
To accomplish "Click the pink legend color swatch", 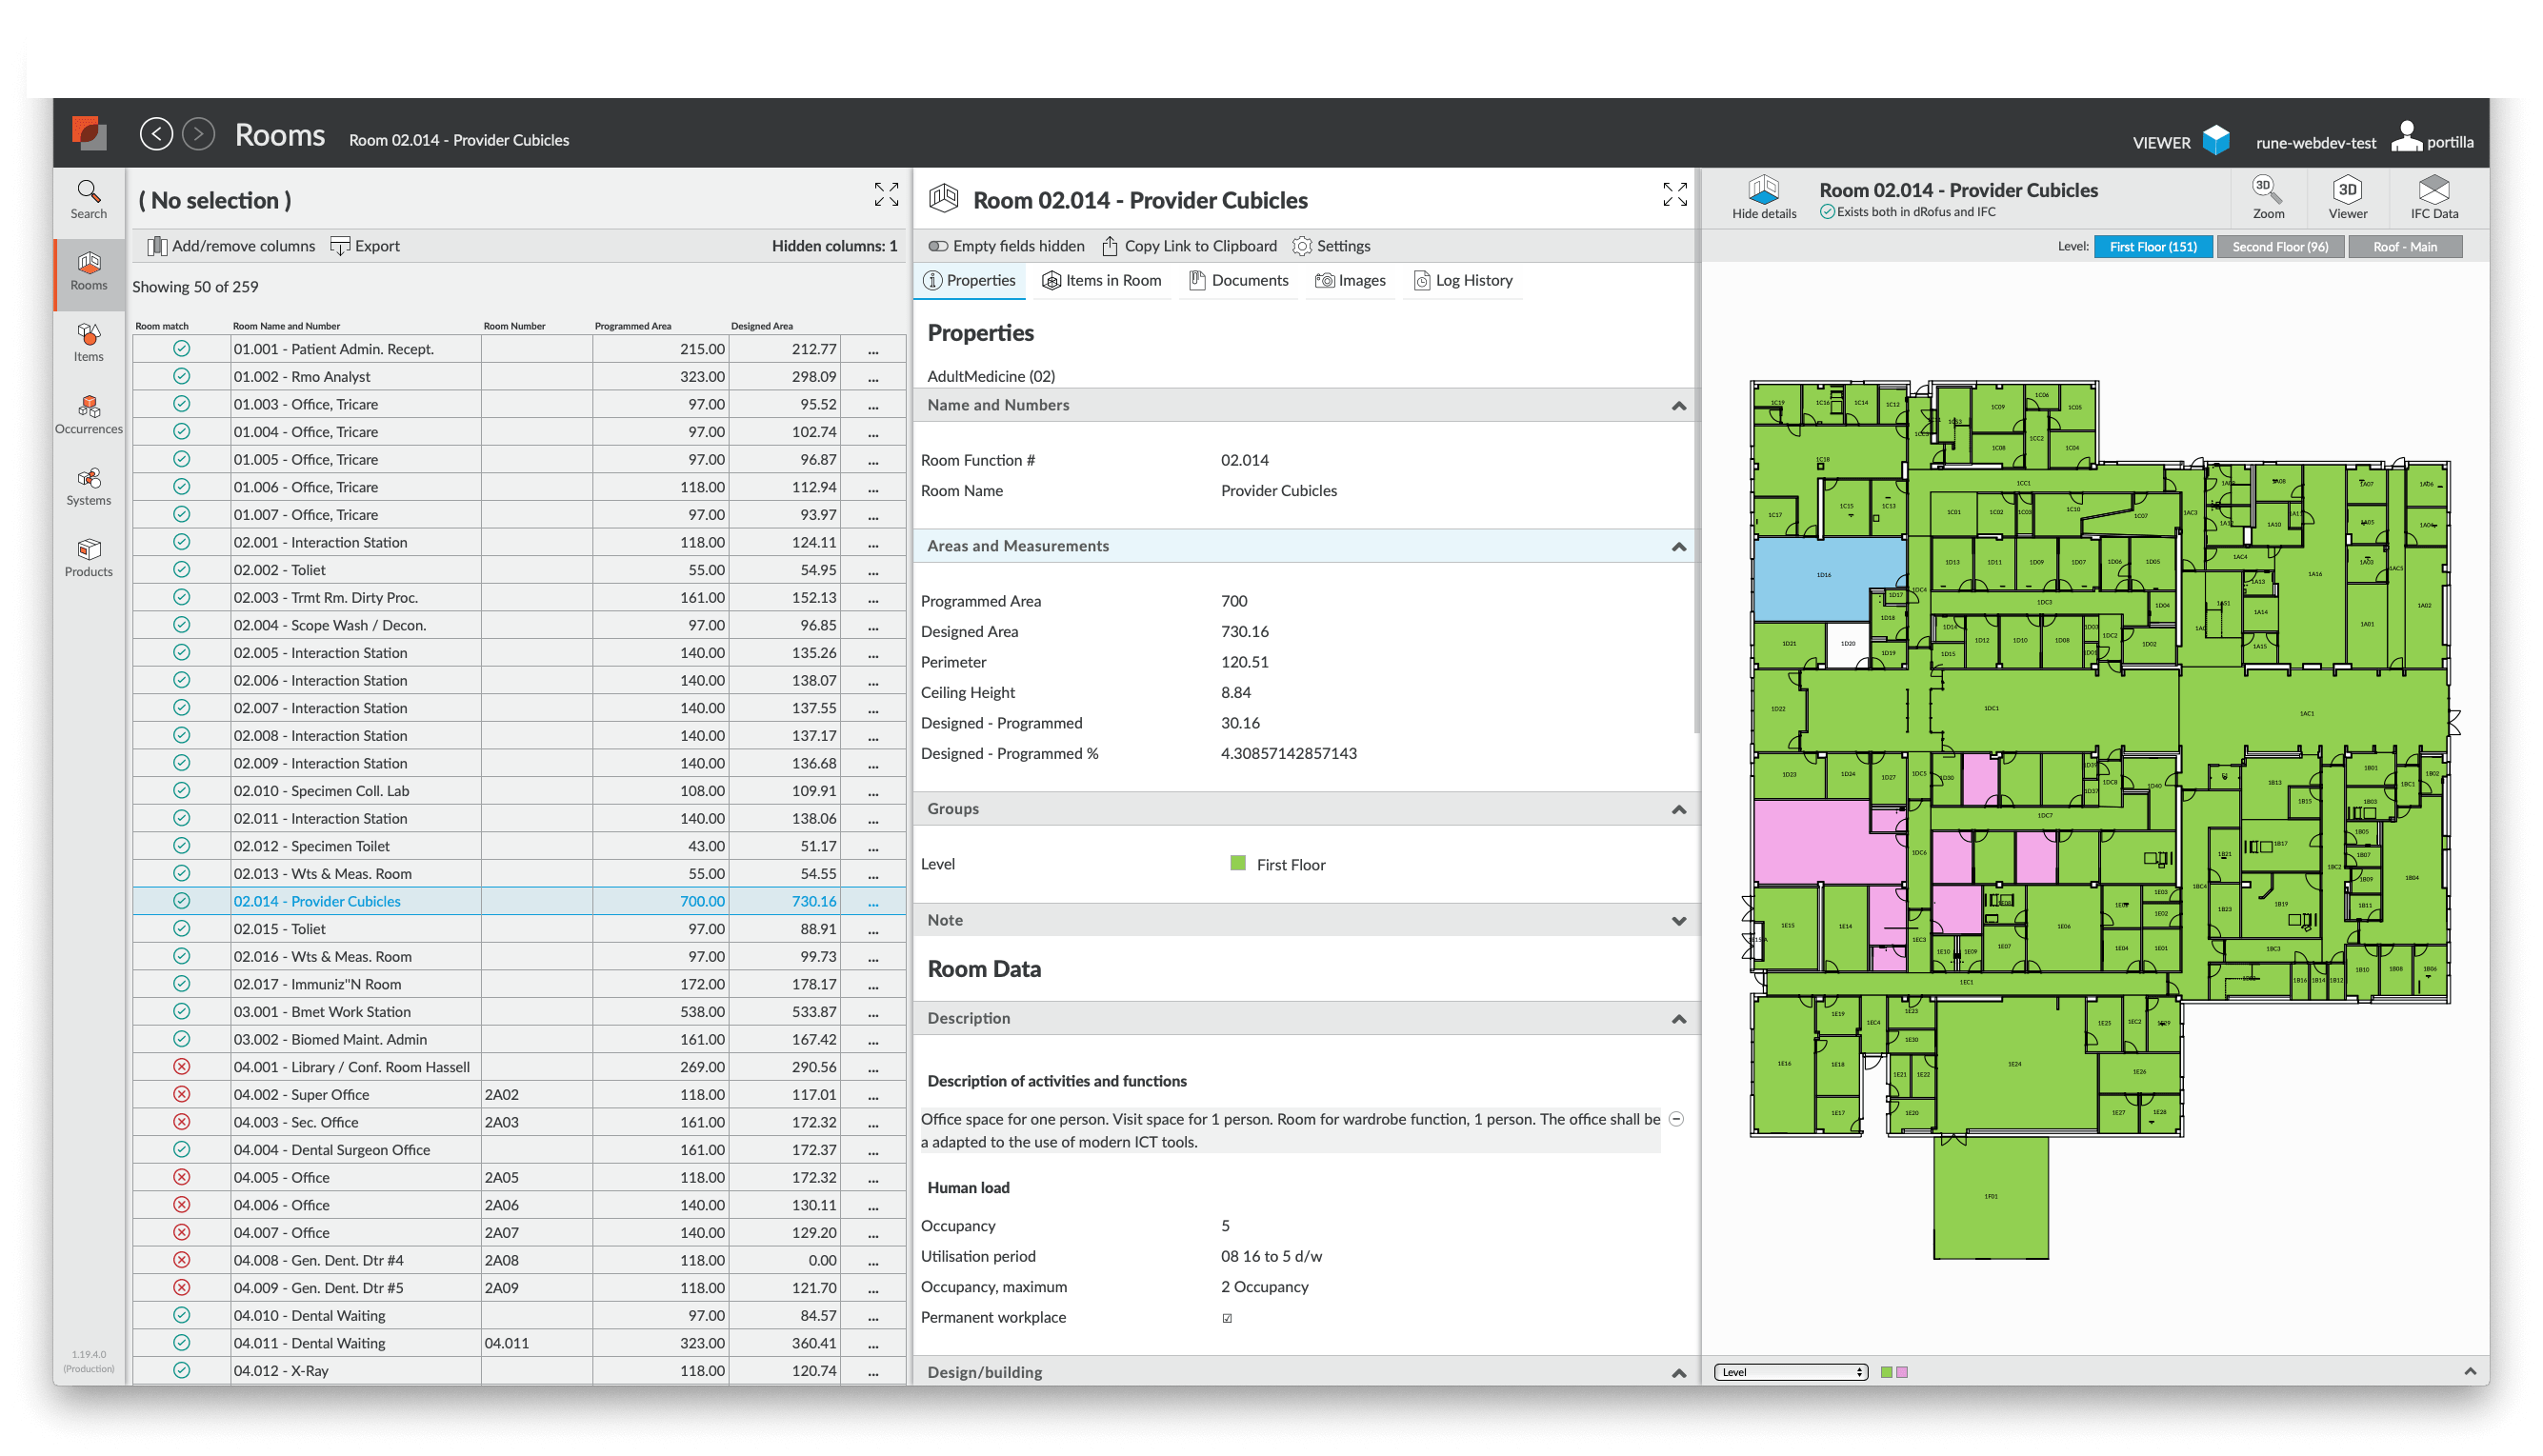I will tap(1901, 1372).
